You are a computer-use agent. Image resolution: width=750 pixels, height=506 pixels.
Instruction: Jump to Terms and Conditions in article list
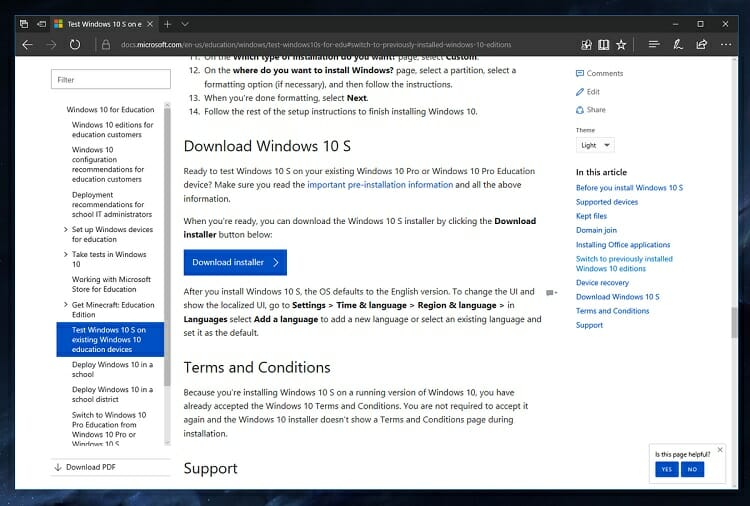pos(612,311)
